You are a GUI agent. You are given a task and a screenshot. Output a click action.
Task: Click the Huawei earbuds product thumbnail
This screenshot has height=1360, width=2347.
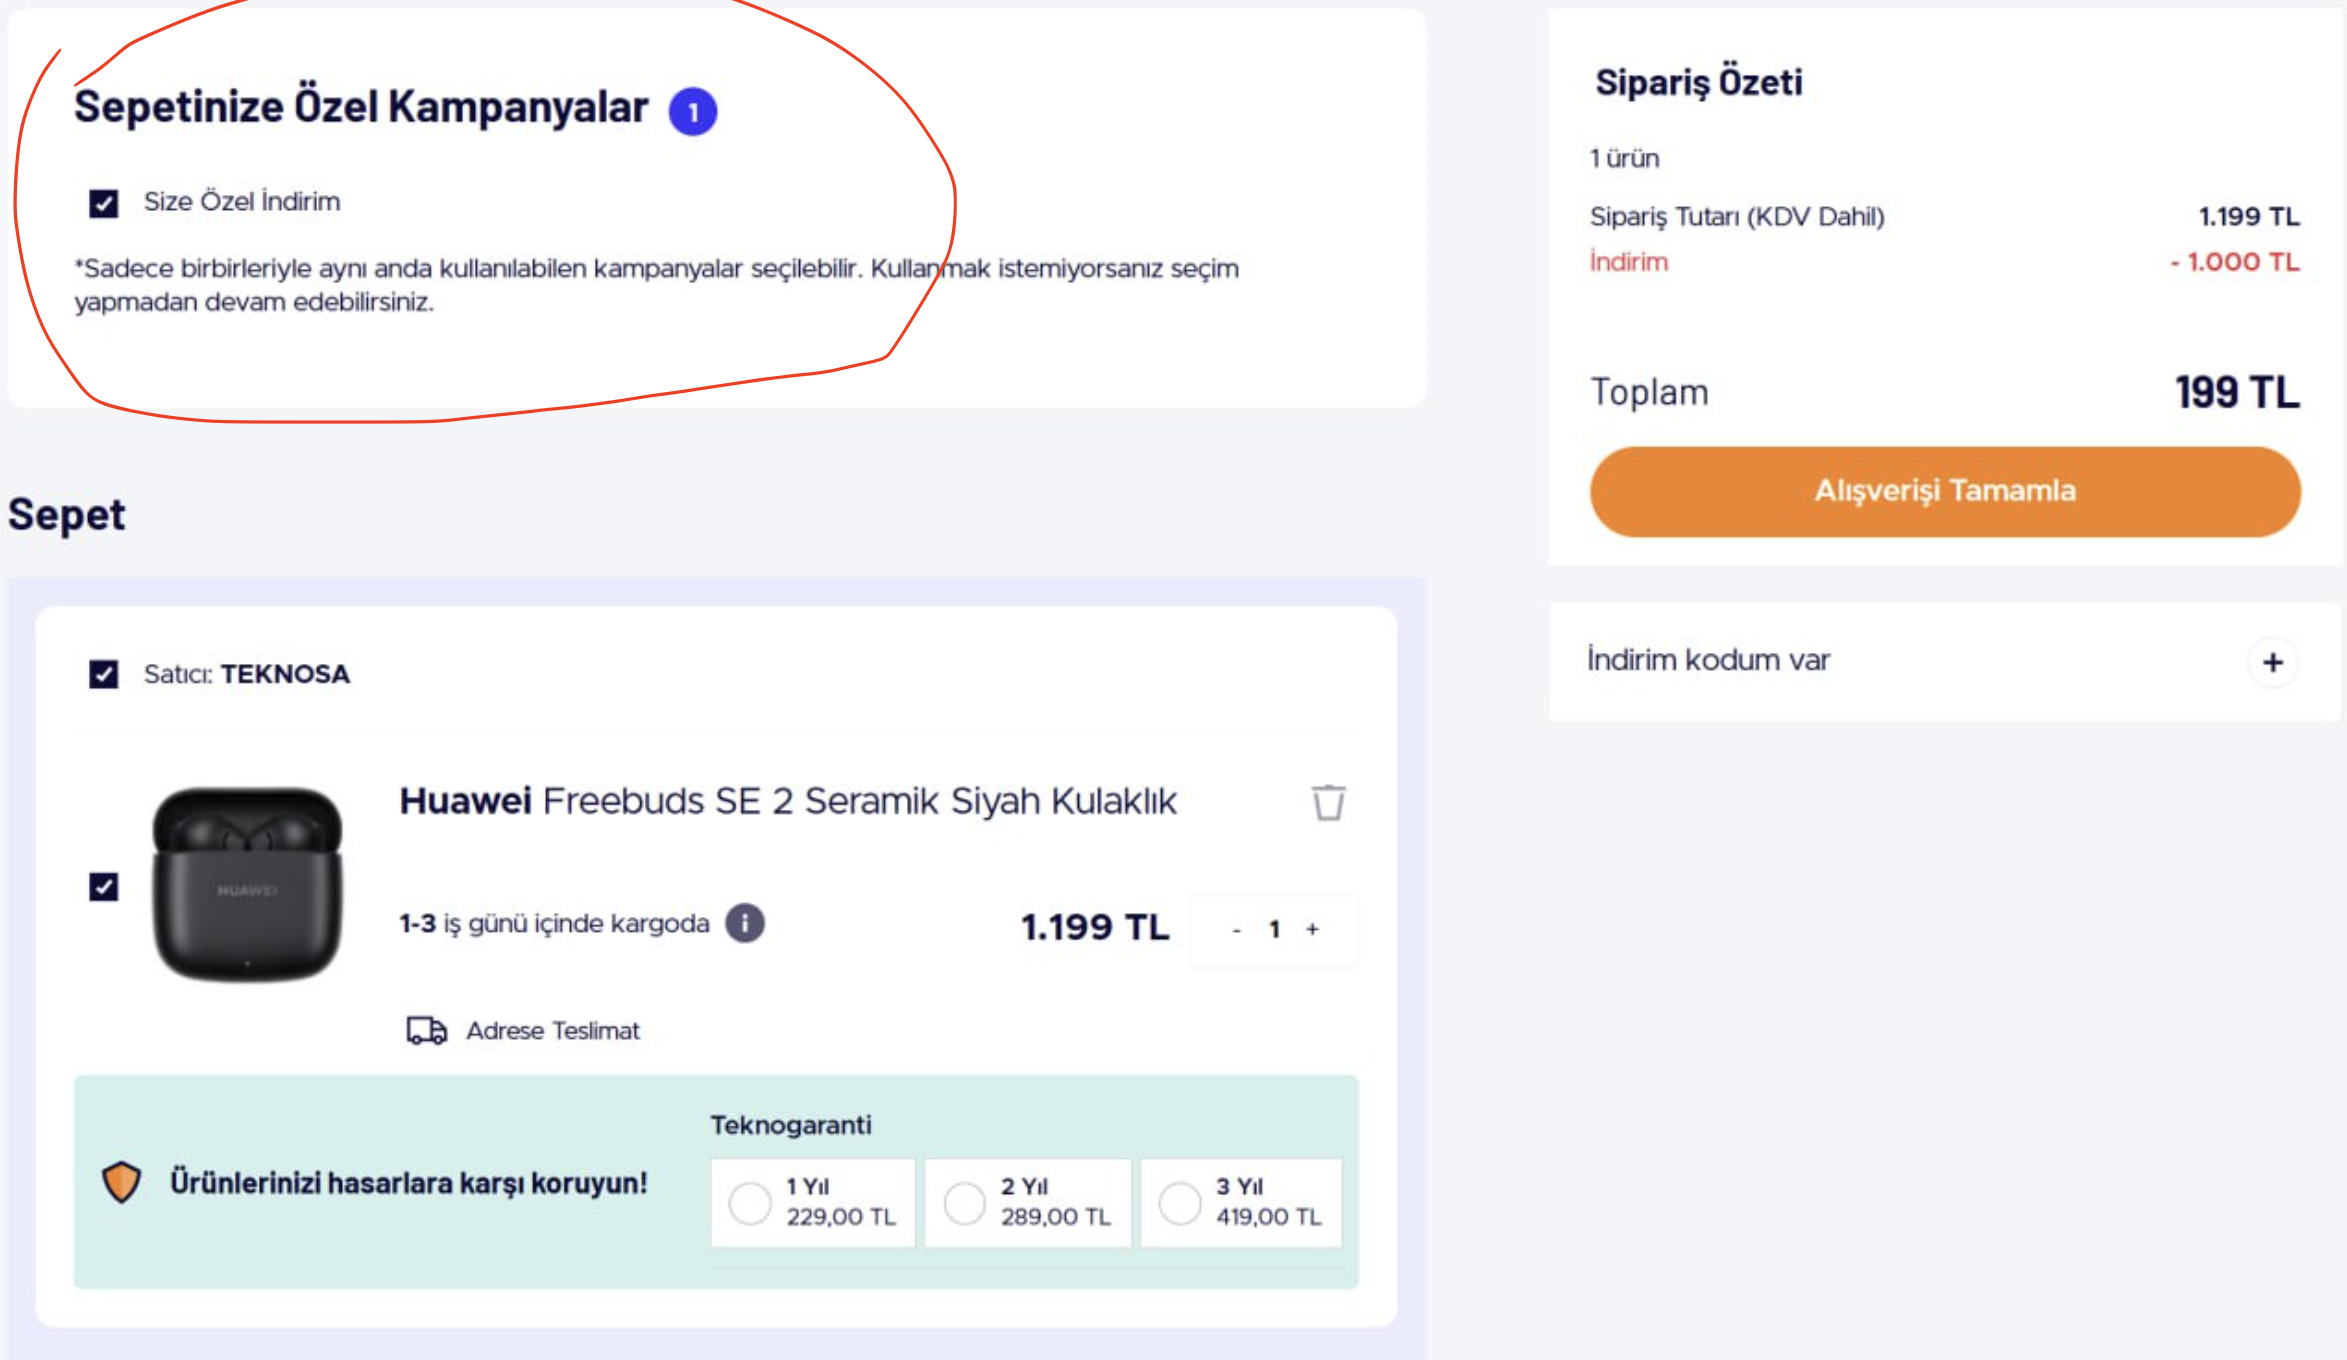click(247, 883)
